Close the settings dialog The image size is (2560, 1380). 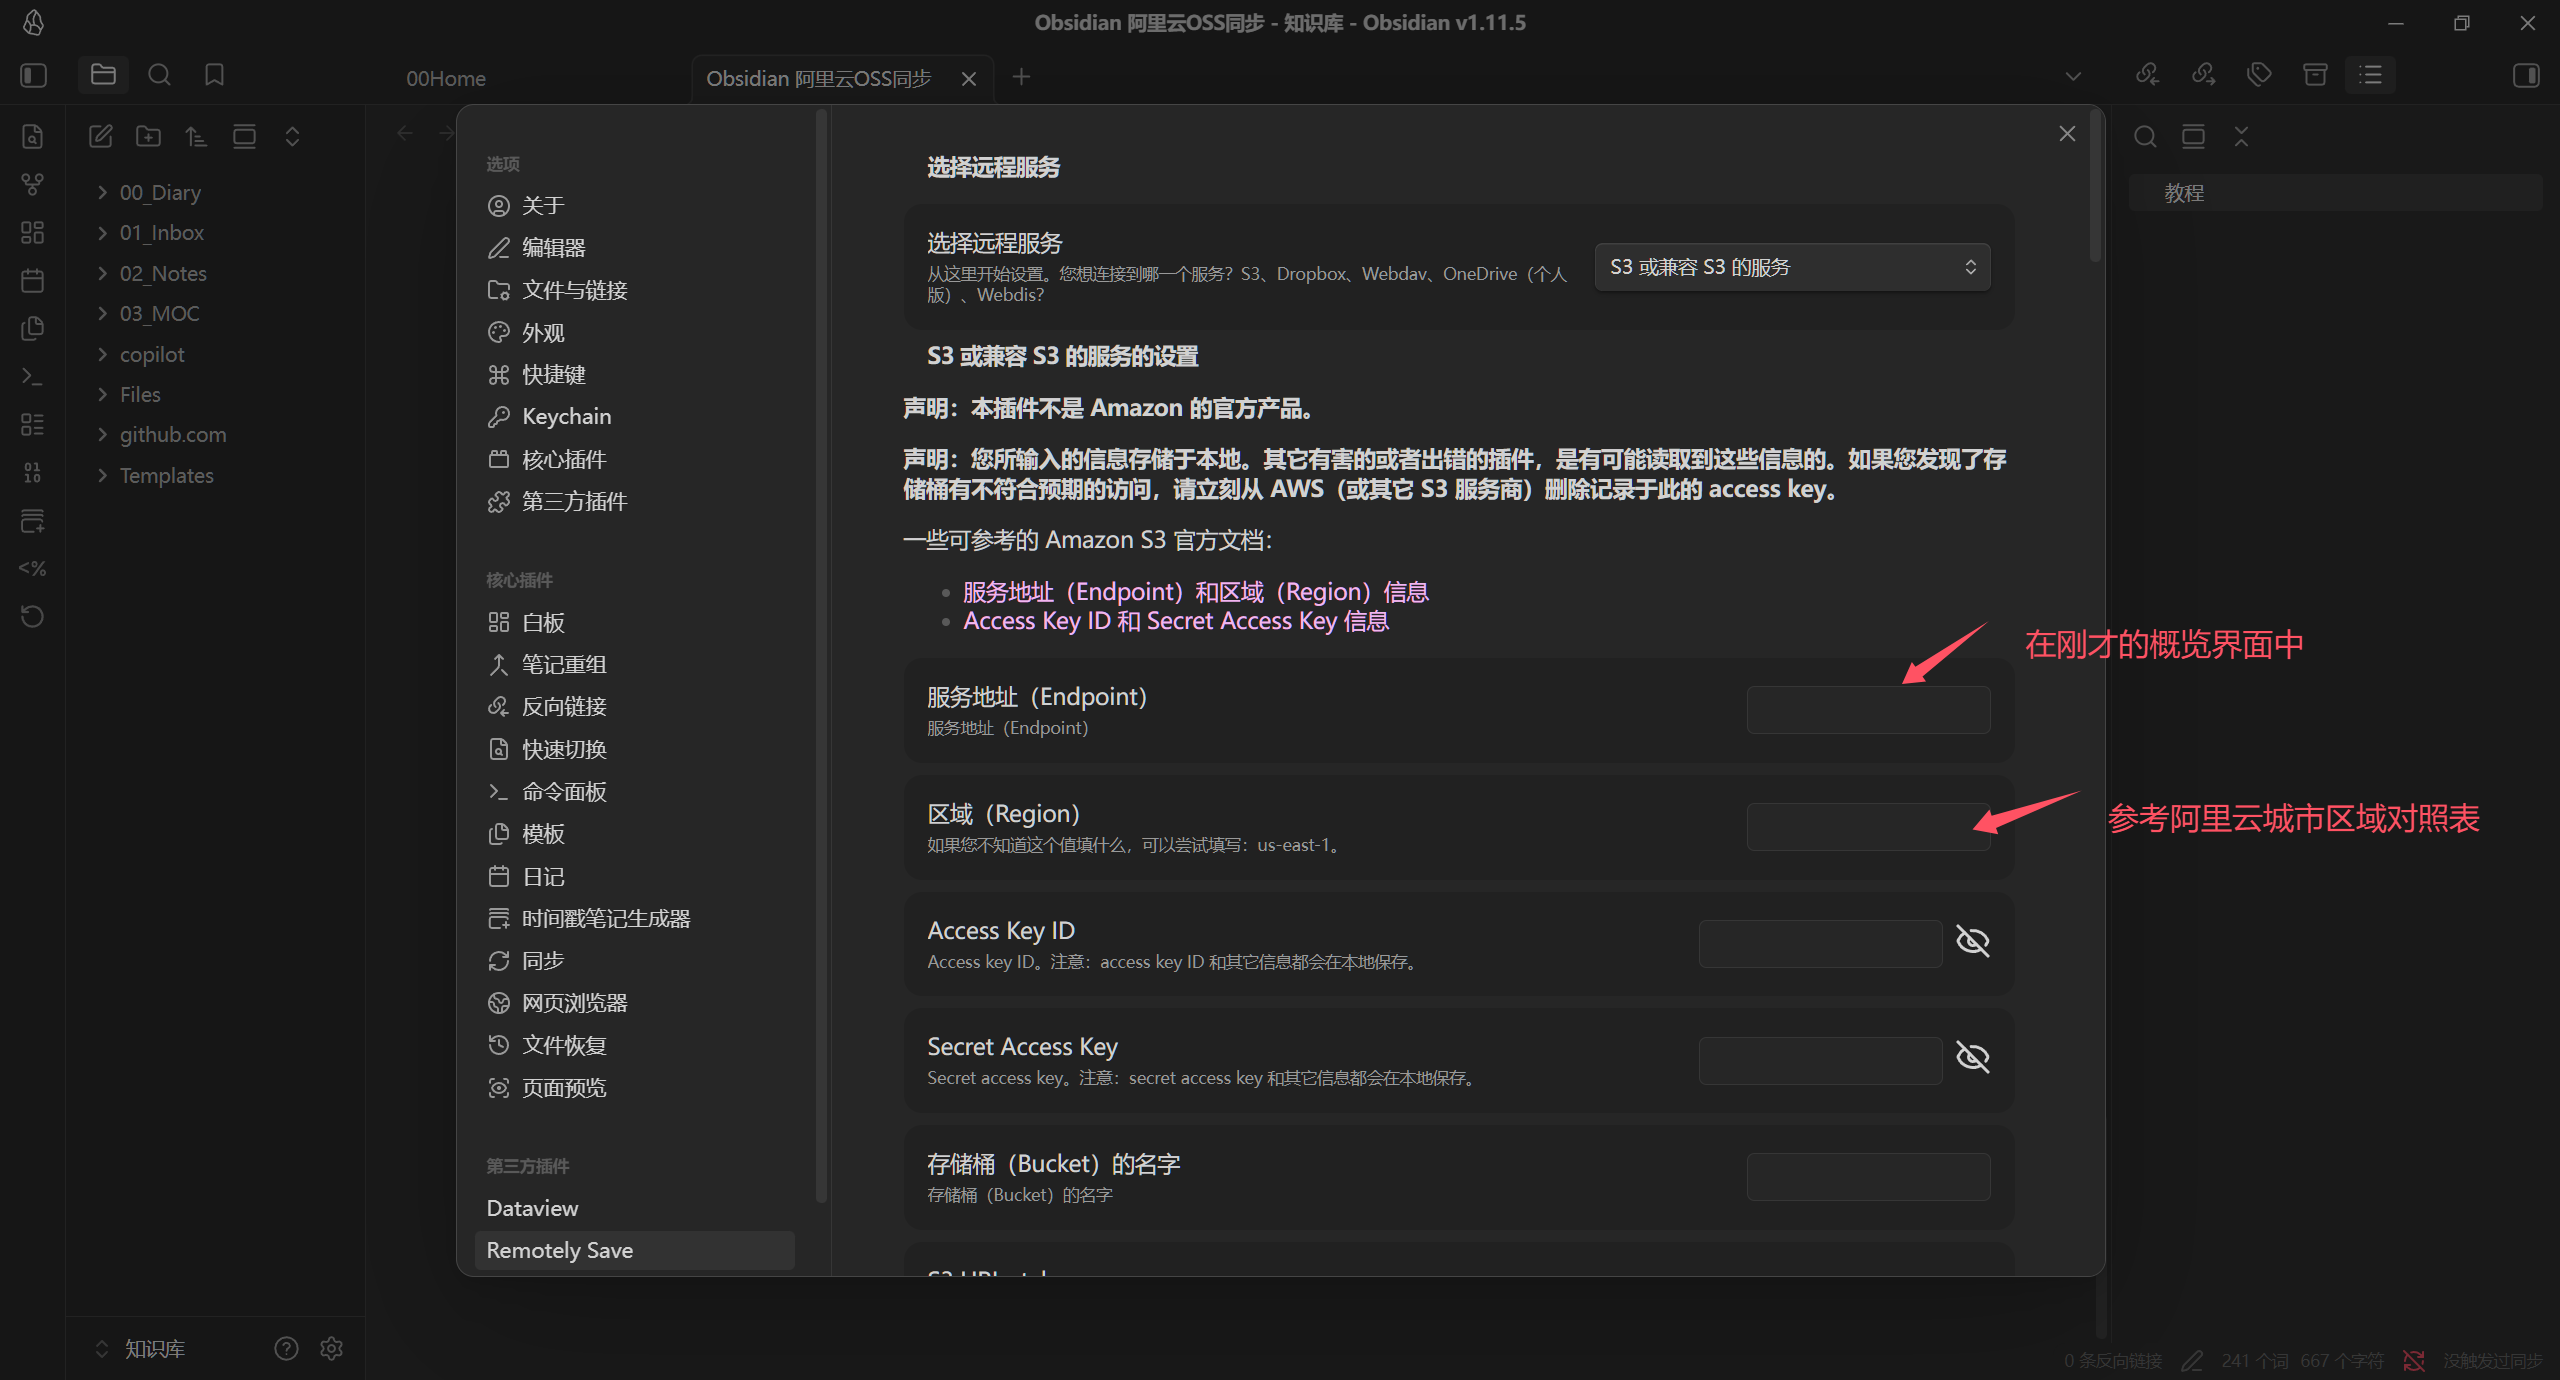2067,134
